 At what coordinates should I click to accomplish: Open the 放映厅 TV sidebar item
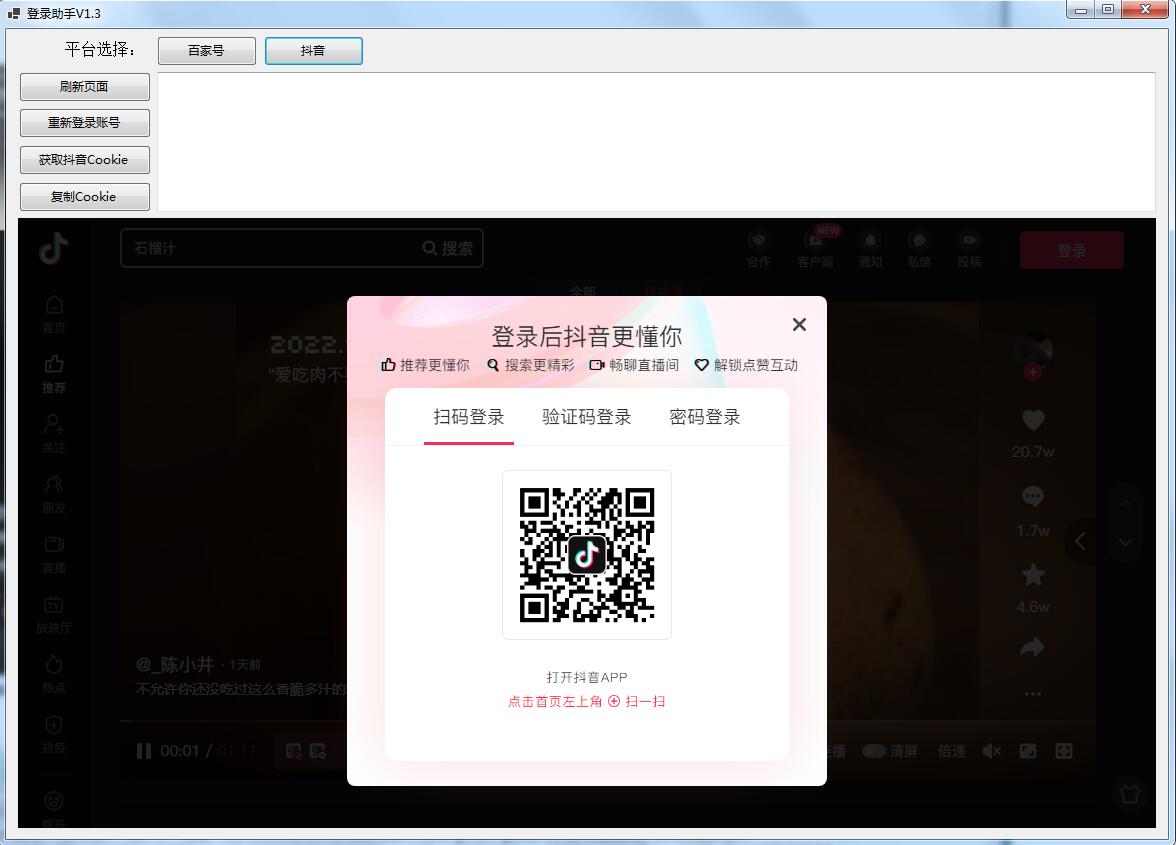click(x=54, y=614)
